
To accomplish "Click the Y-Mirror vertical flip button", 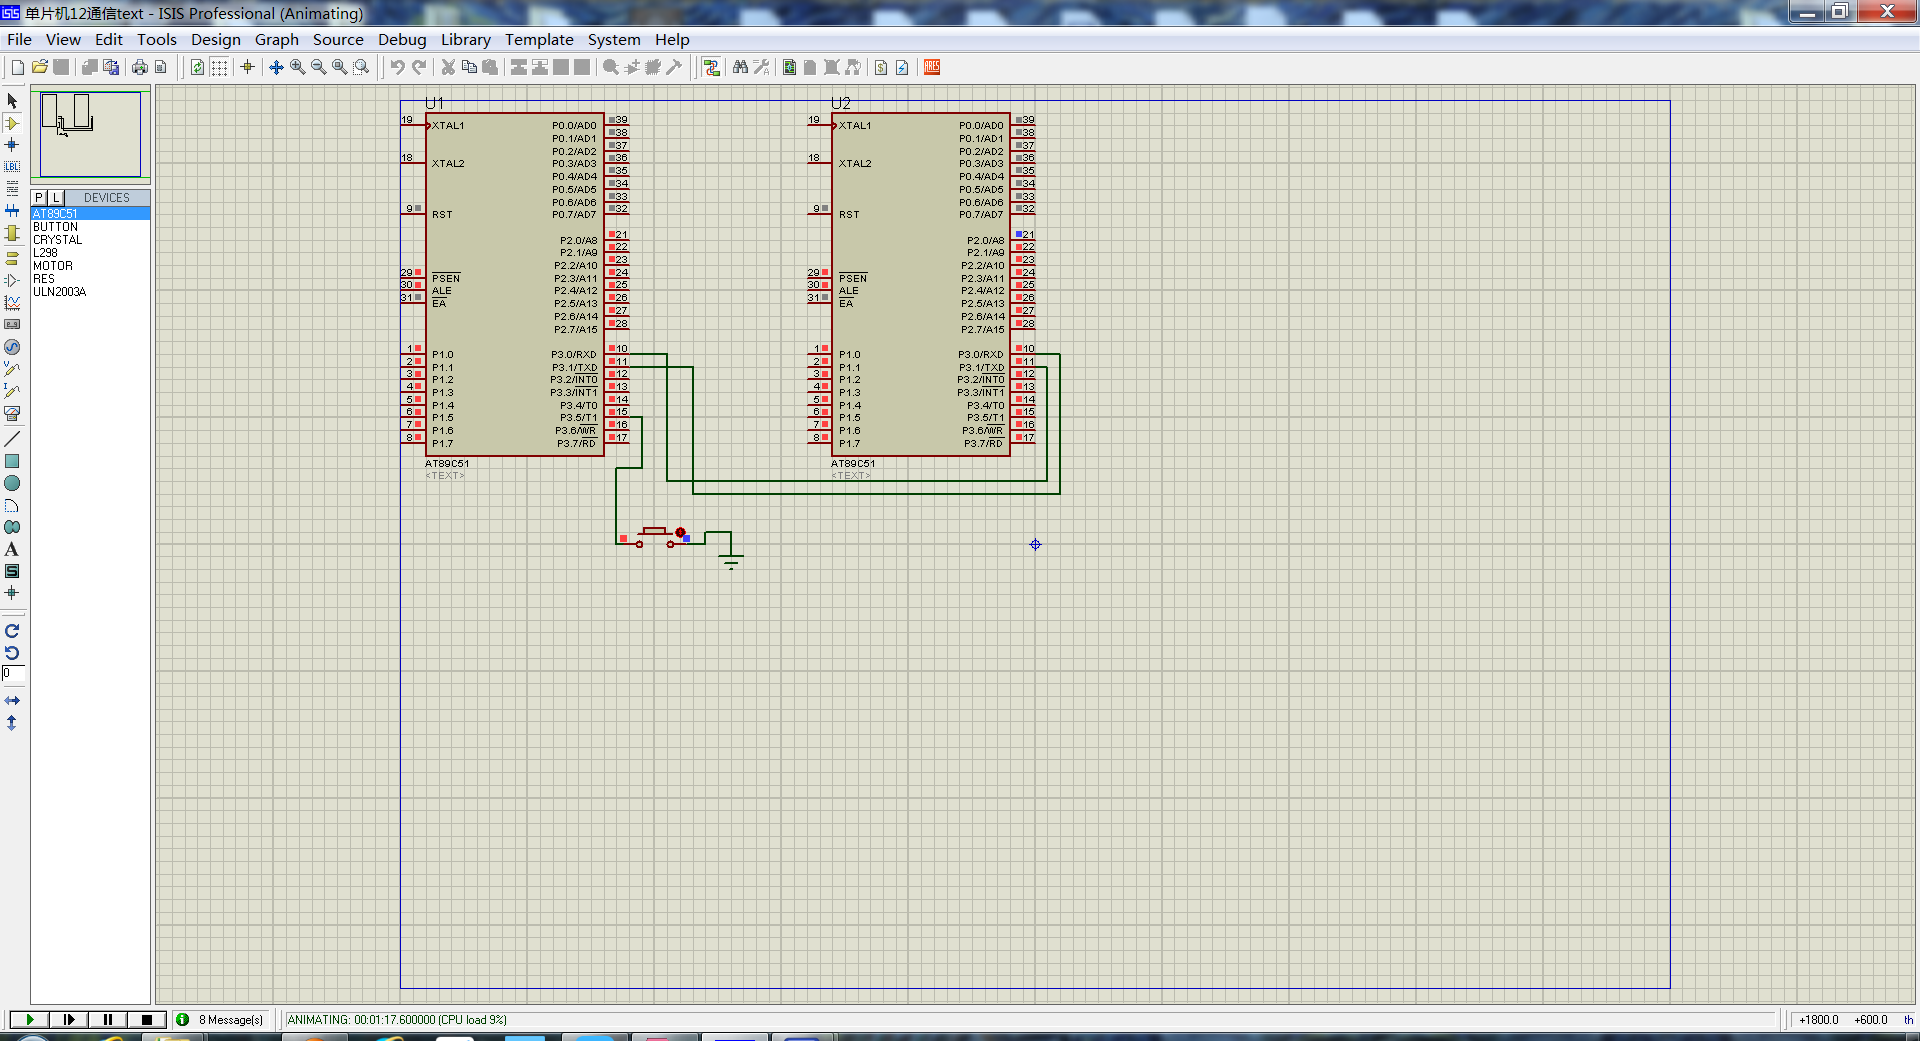I will click(12, 723).
